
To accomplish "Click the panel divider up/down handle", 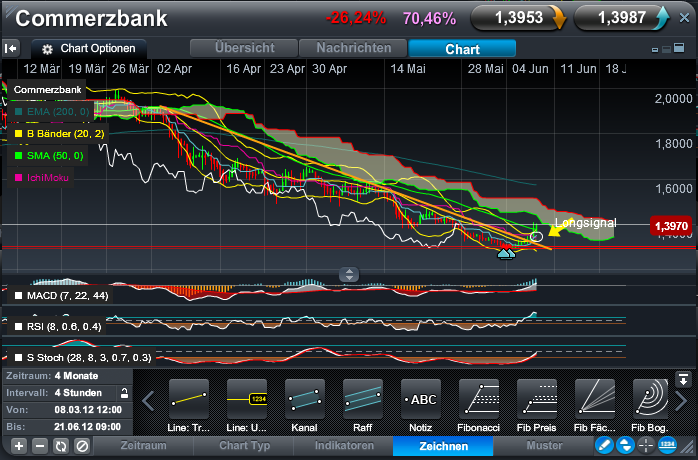I will [x=349, y=274].
